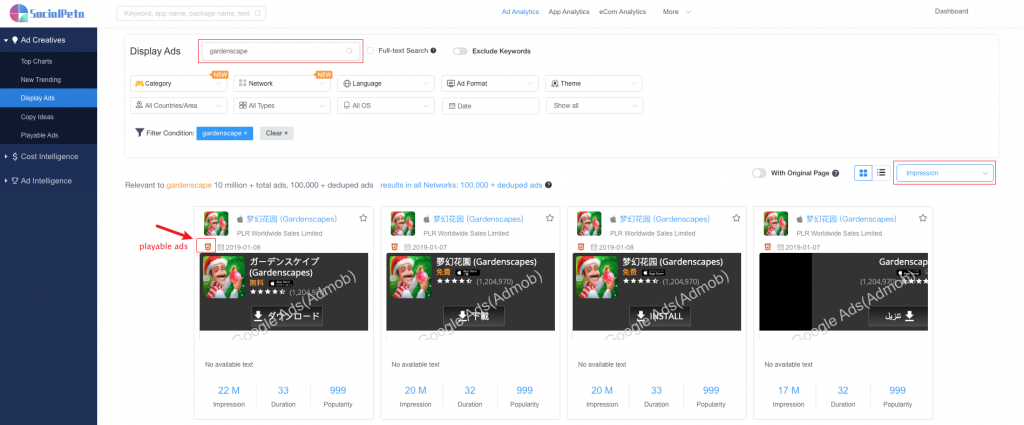Switch to eCom Analytics tab

(x=622, y=12)
